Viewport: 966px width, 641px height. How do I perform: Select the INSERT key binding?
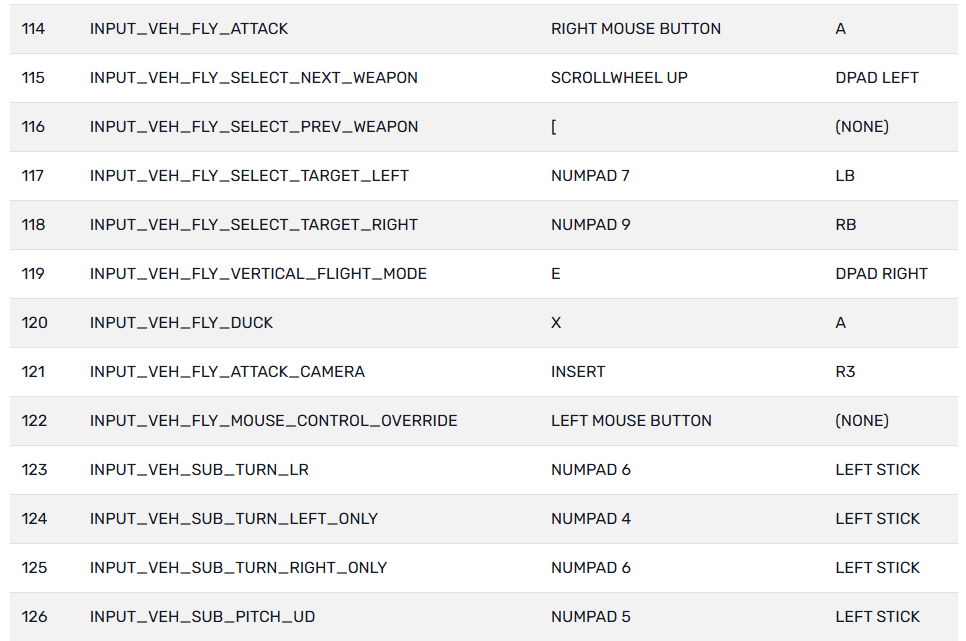578,372
